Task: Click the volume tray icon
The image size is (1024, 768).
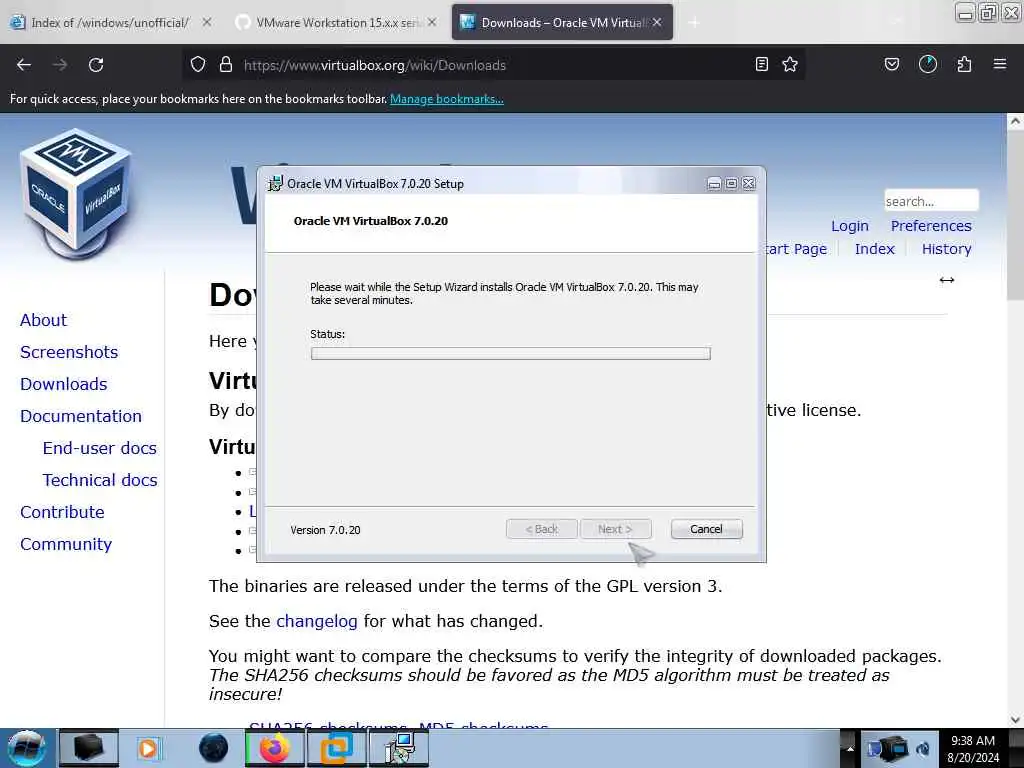Action: pos(923,749)
